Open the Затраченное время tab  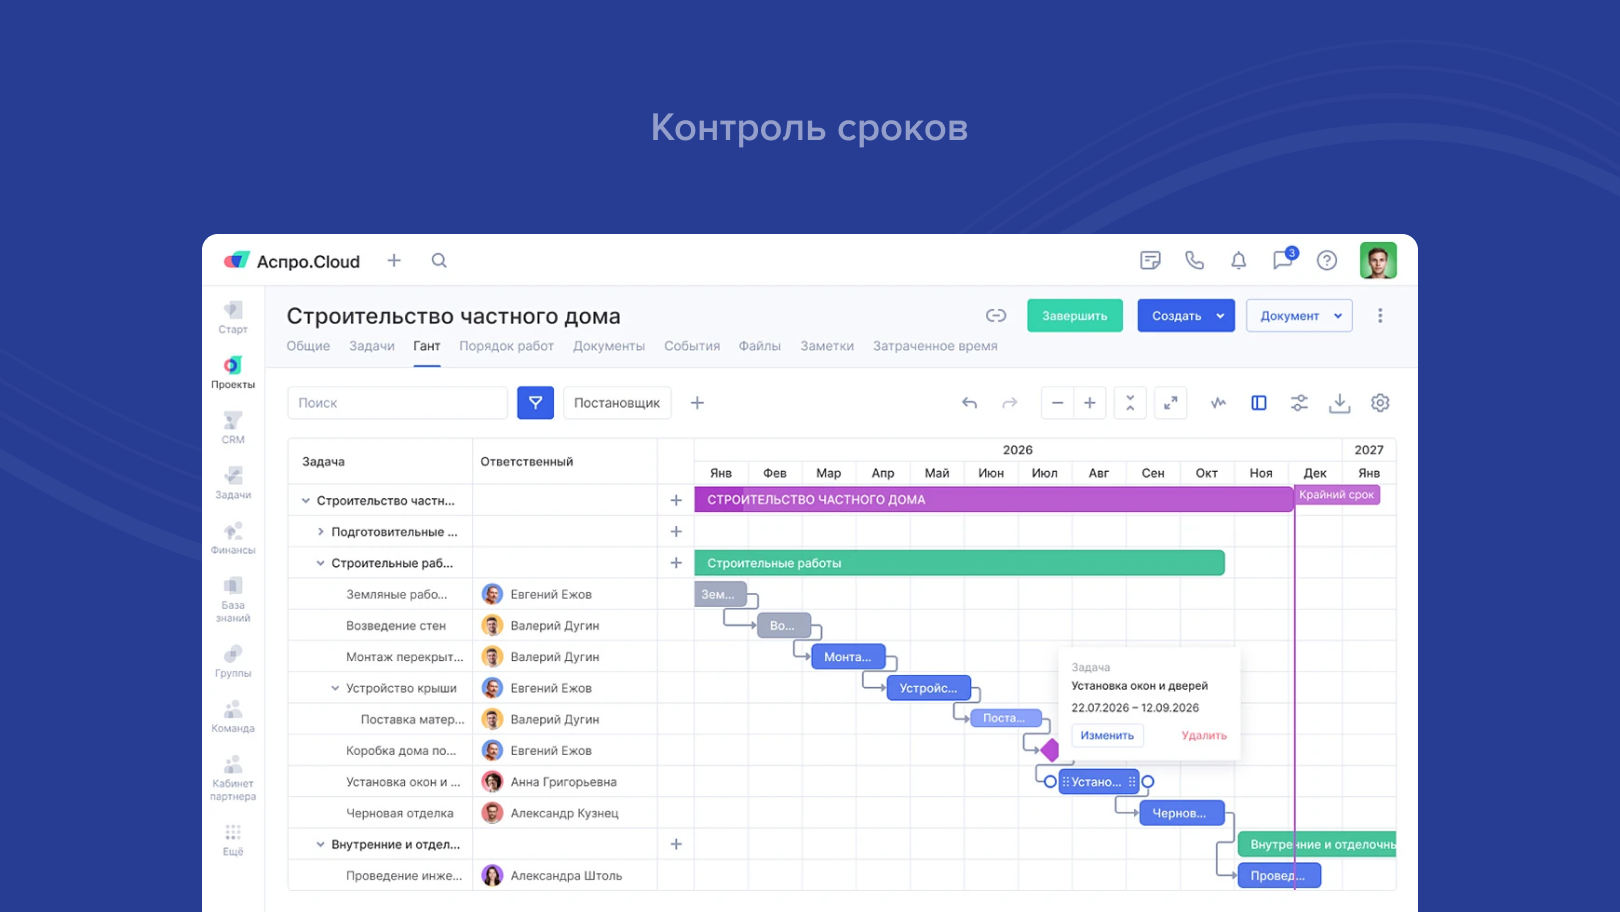coord(934,346)
